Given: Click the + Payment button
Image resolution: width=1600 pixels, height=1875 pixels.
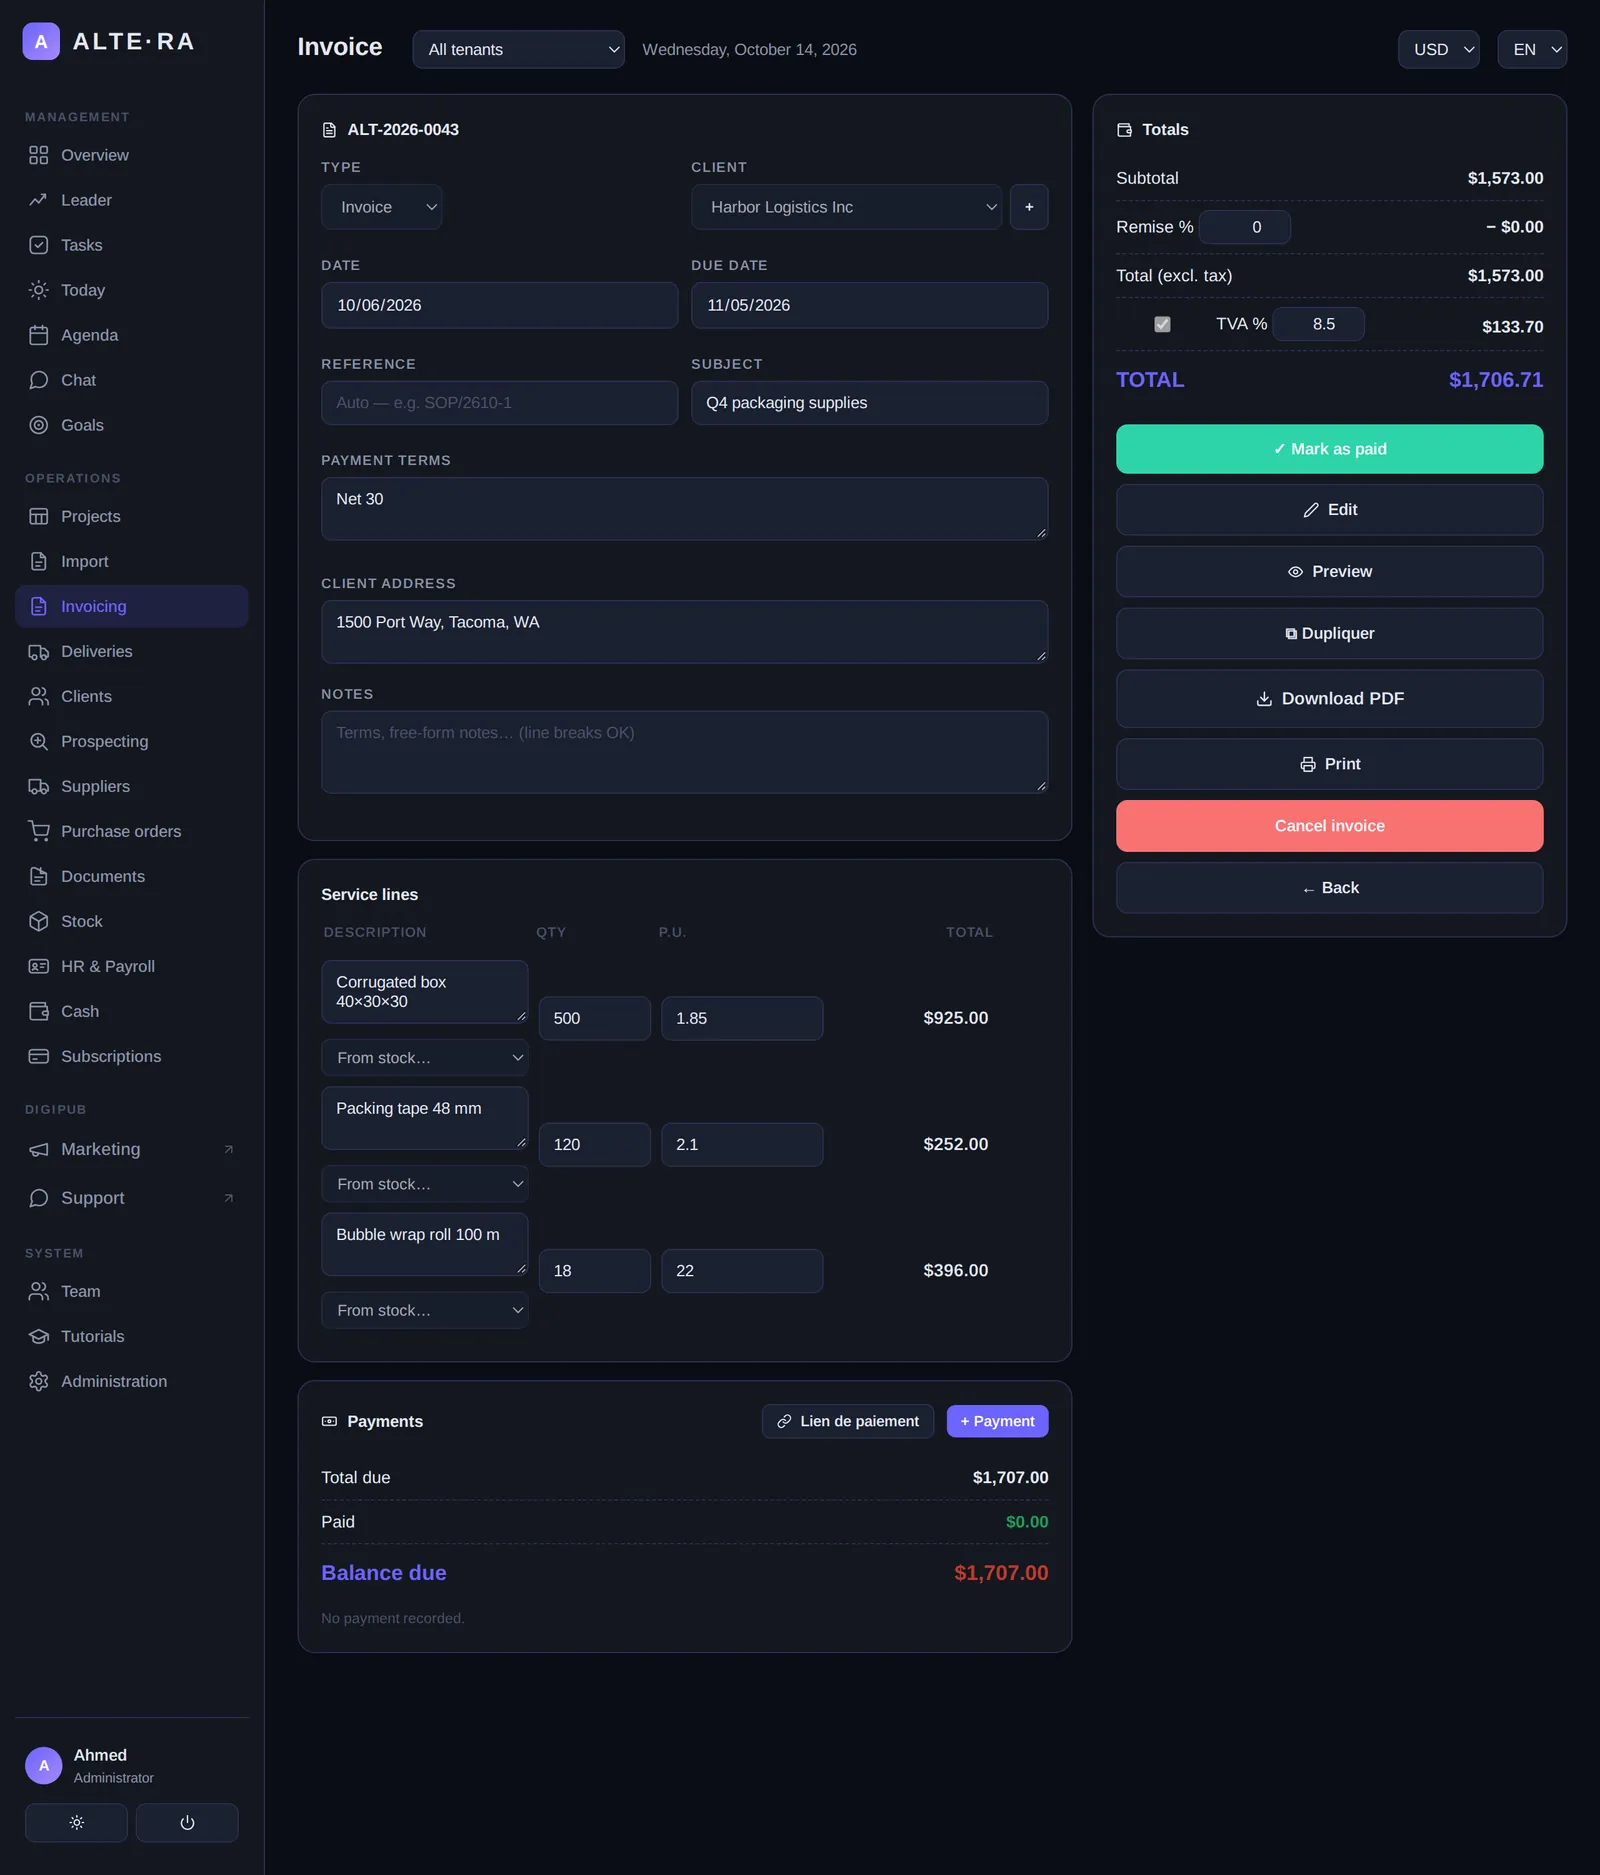Looking at the screenshot, I should (x=997, y=1421).
